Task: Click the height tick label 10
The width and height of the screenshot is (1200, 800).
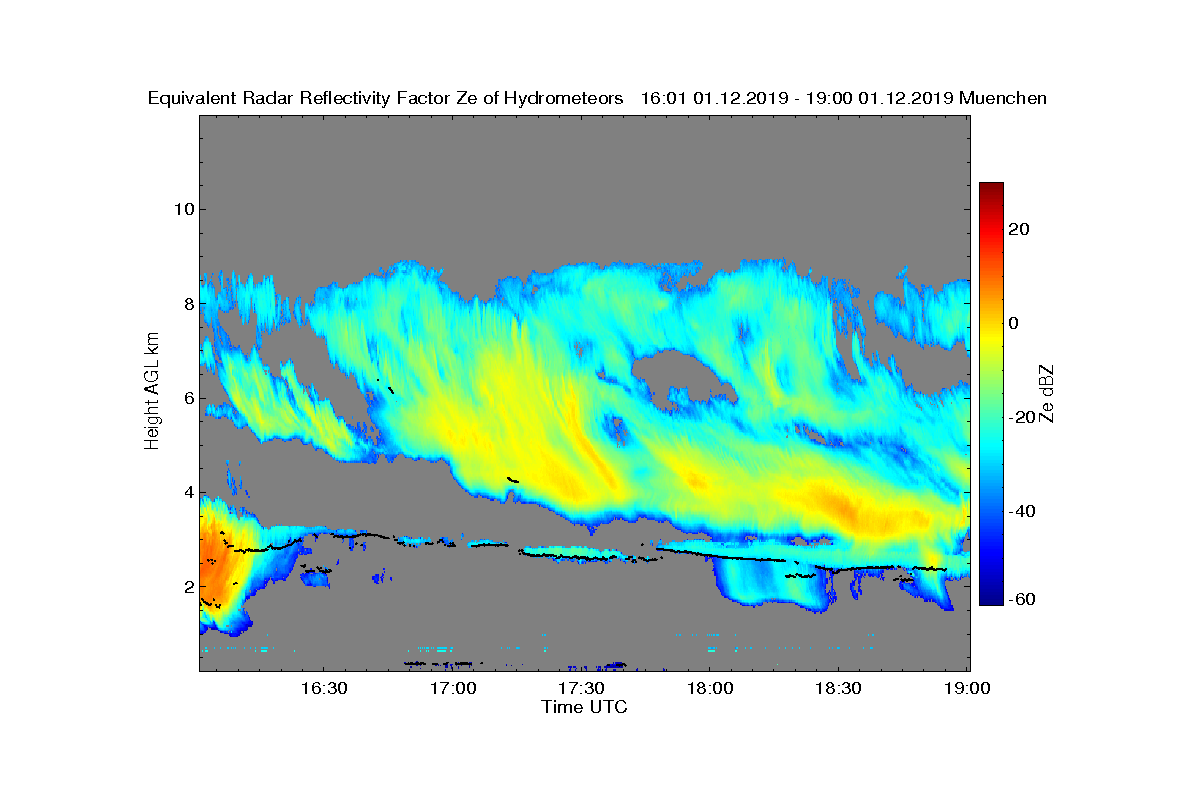Action: [183, 210]
